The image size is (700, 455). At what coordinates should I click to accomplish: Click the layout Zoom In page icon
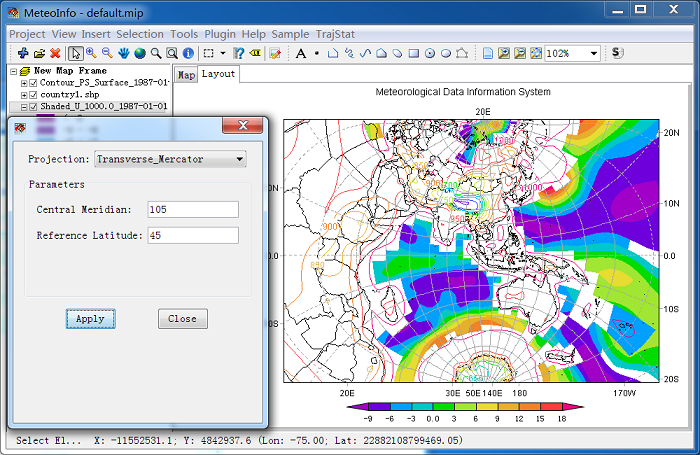[504, 54]
